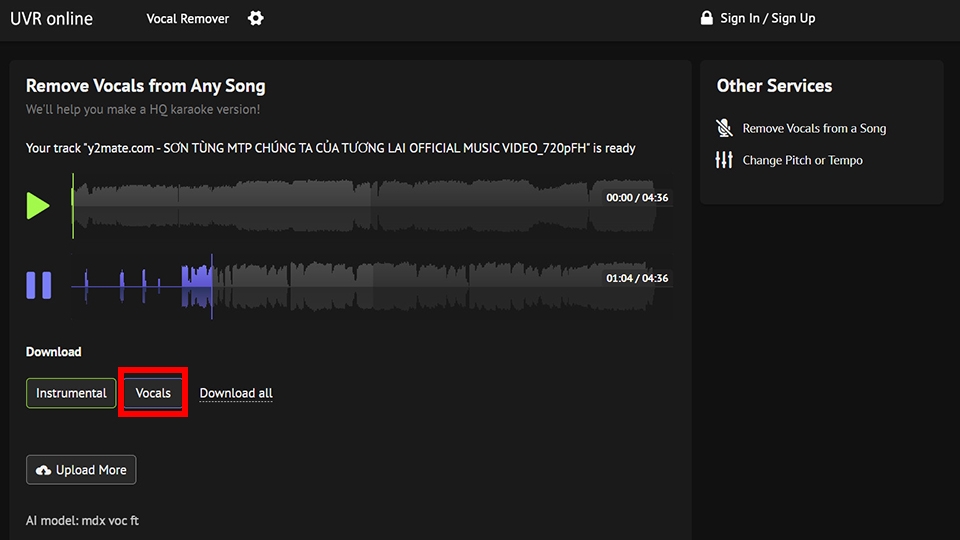Seek within the second track waveform
Screen dimensions: 960x540
point(400,285)
